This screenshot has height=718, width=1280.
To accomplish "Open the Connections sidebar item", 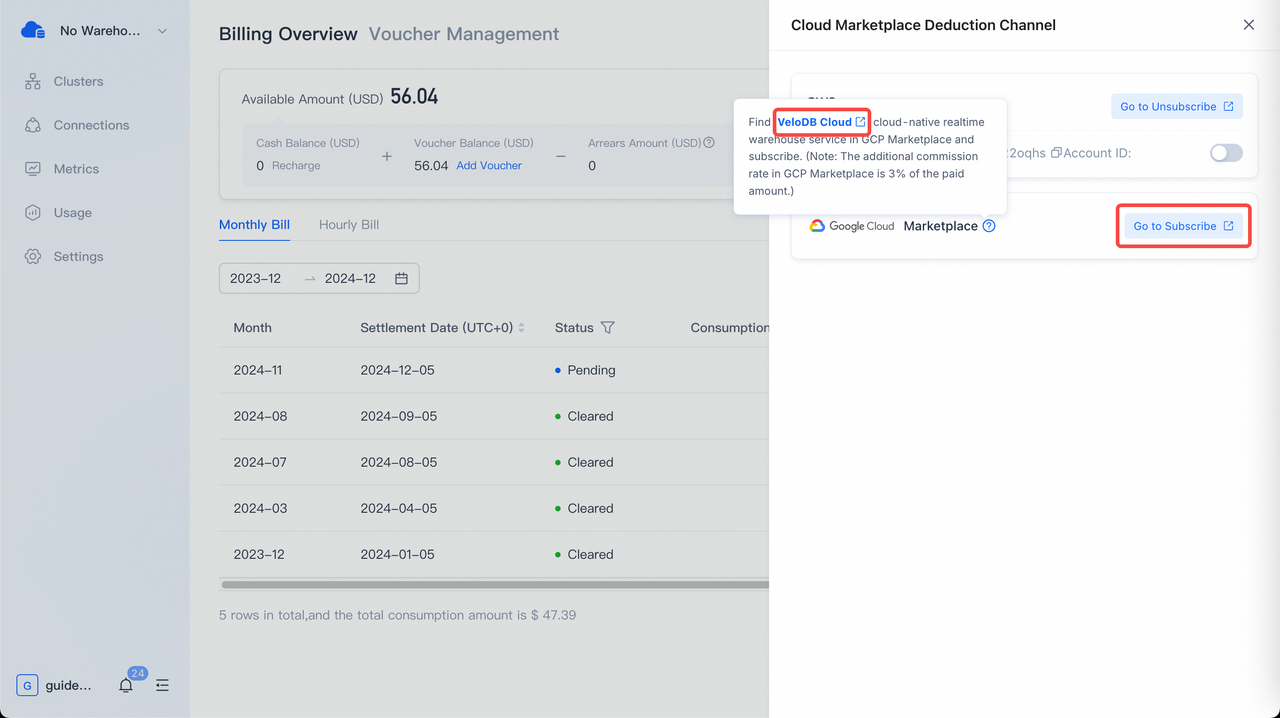I will click(91, 125).
